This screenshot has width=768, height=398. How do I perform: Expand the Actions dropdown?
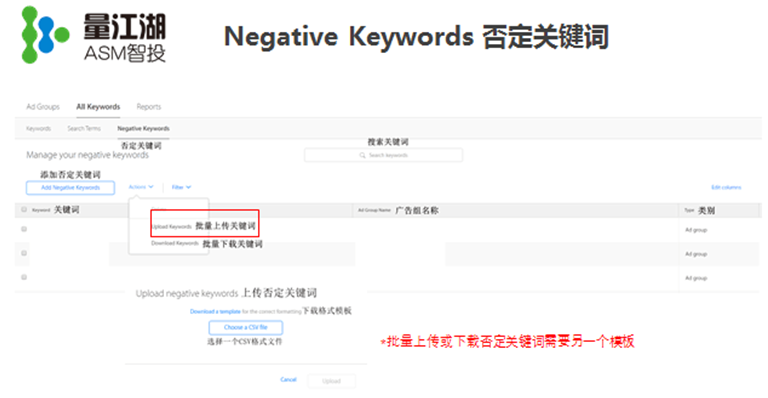point(141,187)
